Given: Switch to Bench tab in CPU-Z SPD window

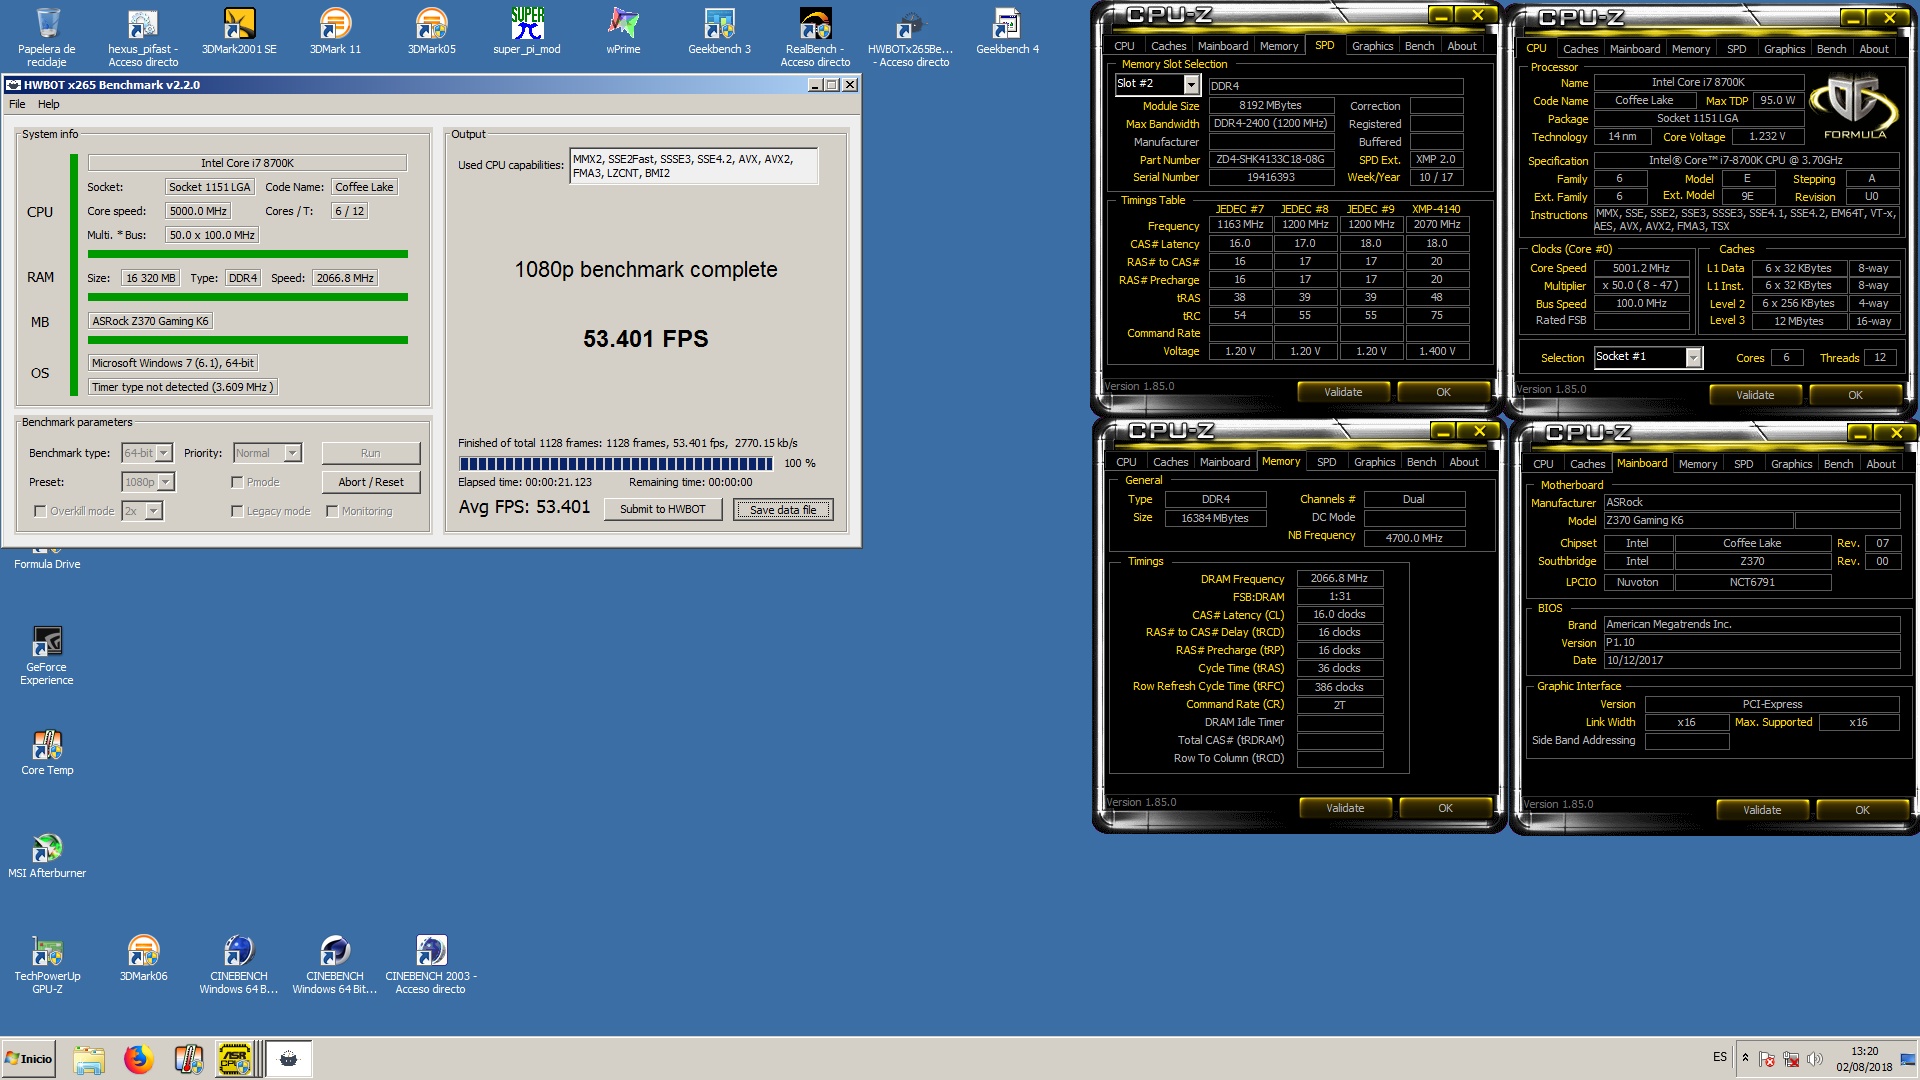Looking at the screenshot, I should click(x=1419, y=46).
